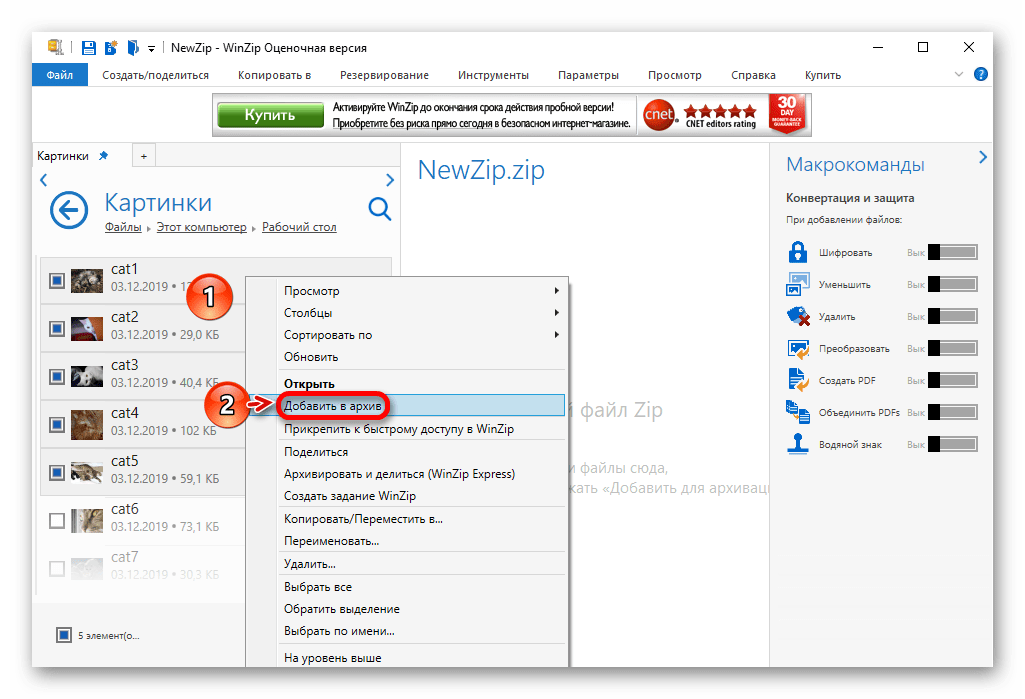Click the cat4 thumbnail image
Image resolution: width=1025 pixels, height=699 pixels.
(87, 424)
